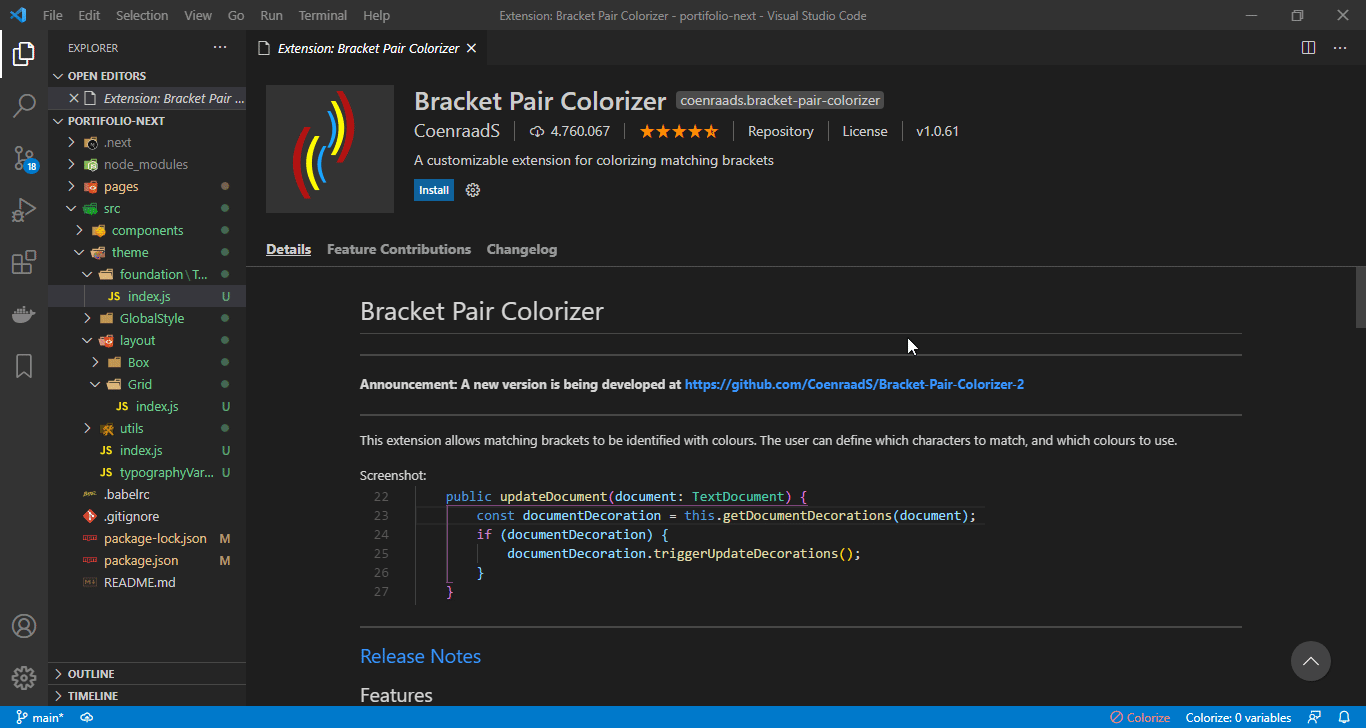Open the Manage gear in activity bar

pos(24,678)
